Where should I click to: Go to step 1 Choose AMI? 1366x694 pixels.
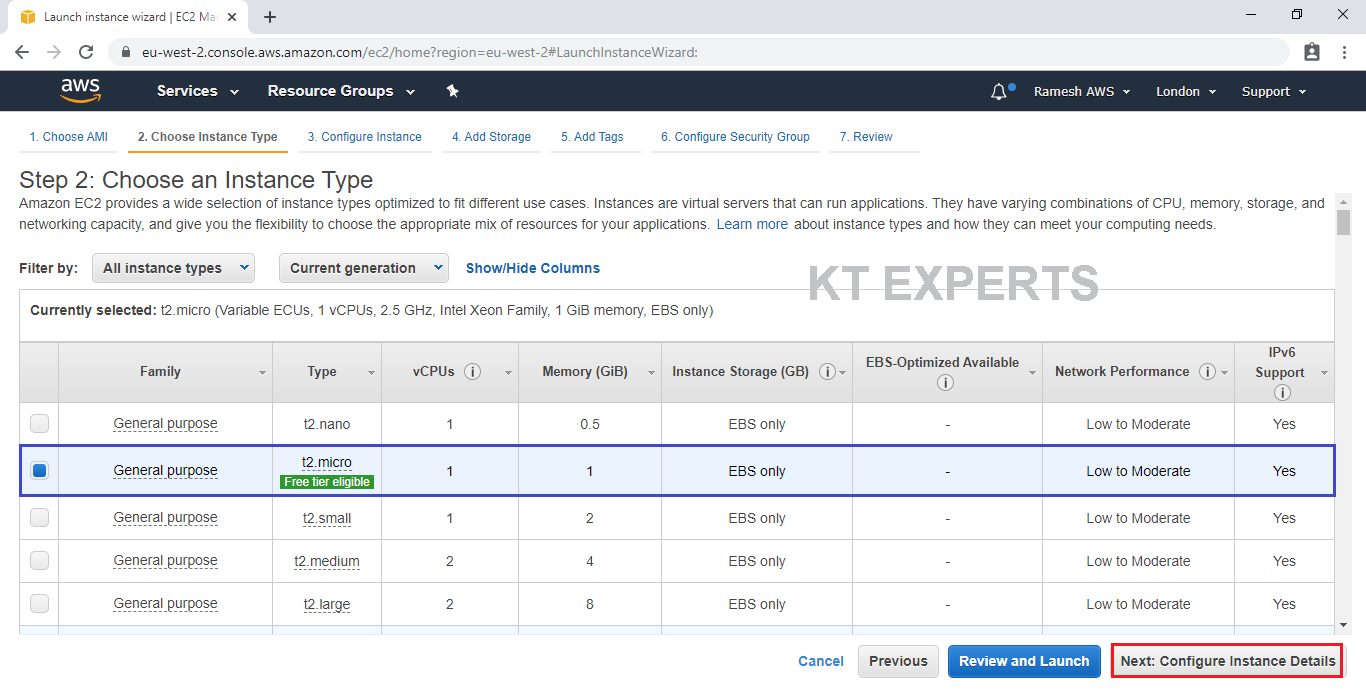click(69, 137)
